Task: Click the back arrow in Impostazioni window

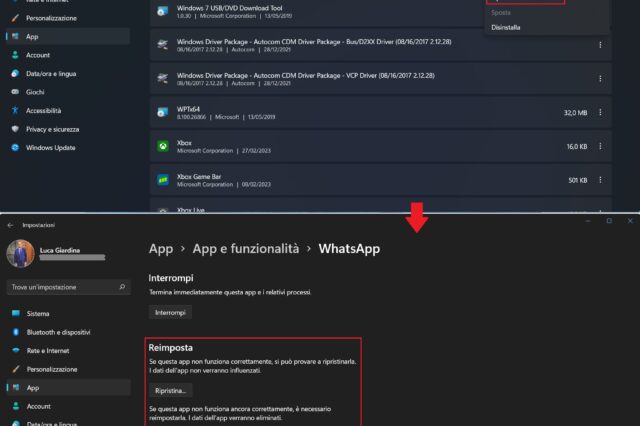Action: tap(10, 225)
